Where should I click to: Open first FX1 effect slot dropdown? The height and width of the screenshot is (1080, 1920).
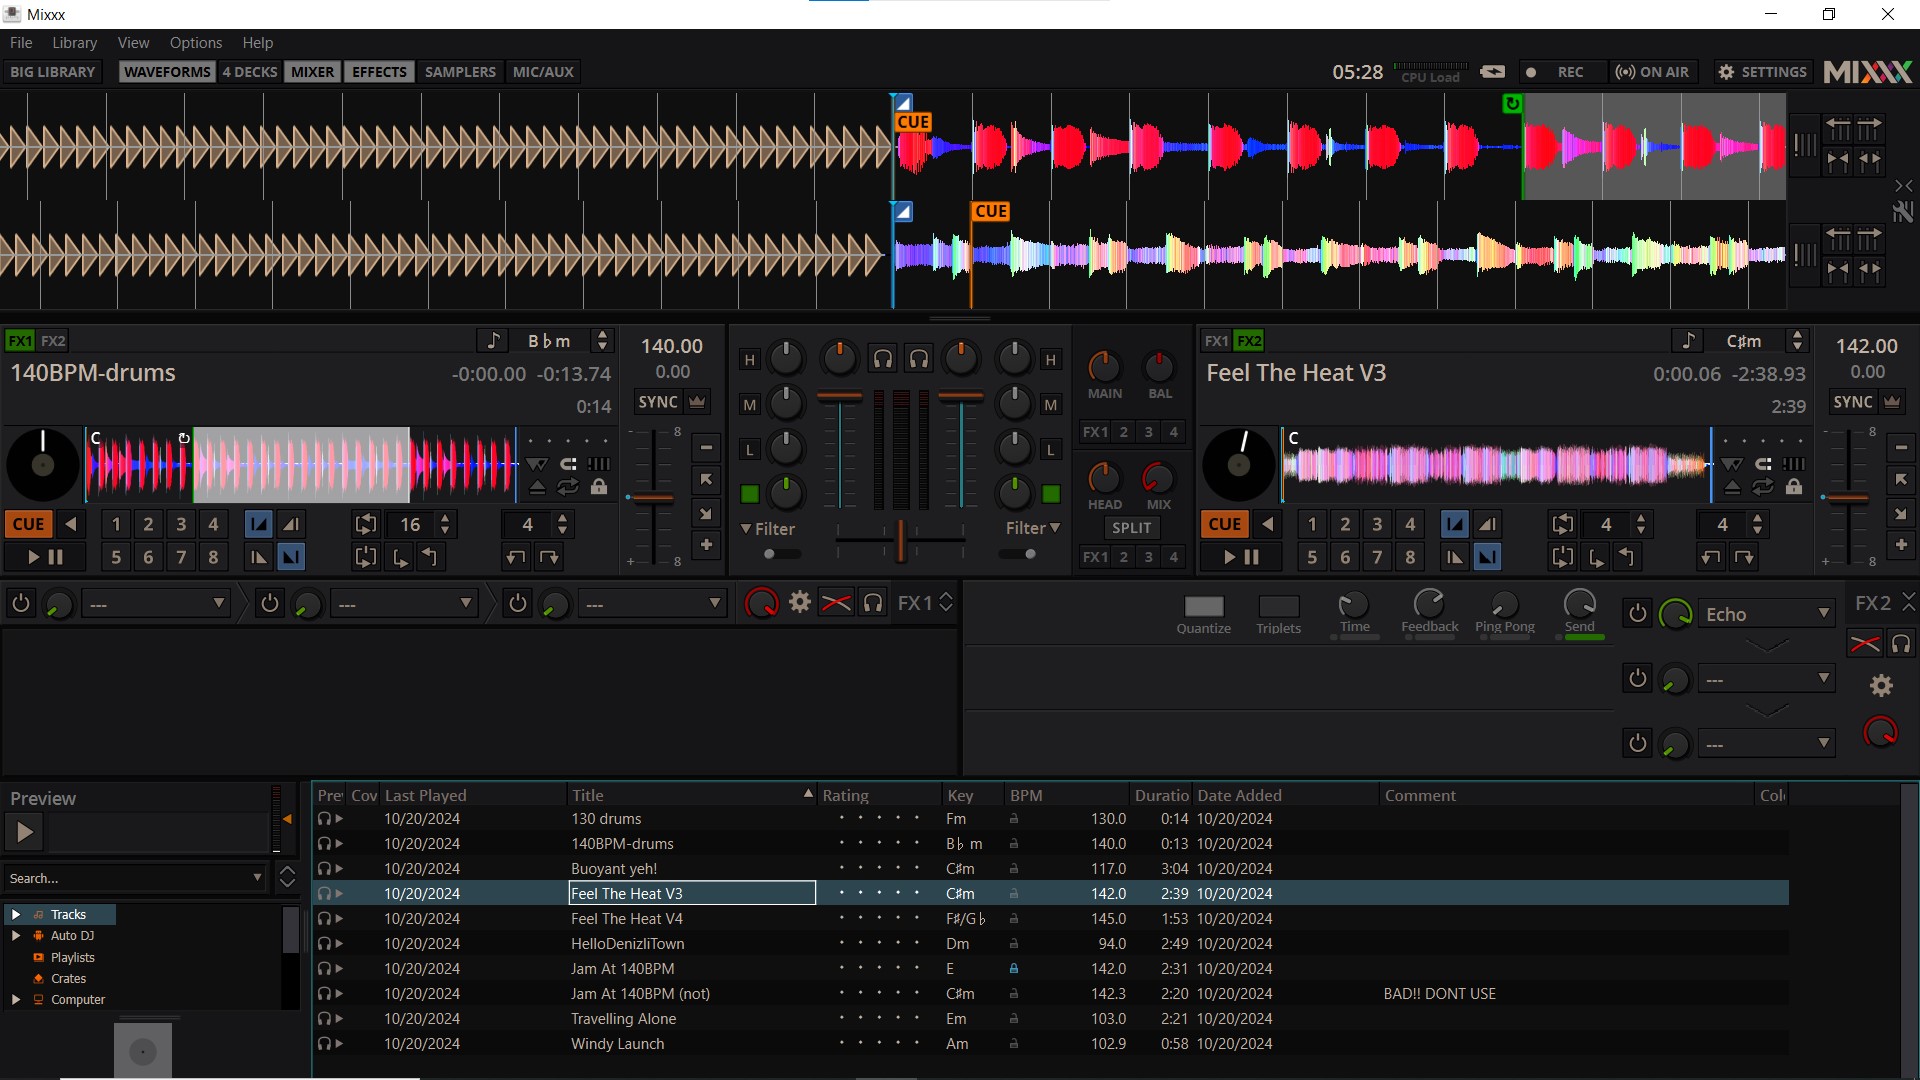(156, 604)
